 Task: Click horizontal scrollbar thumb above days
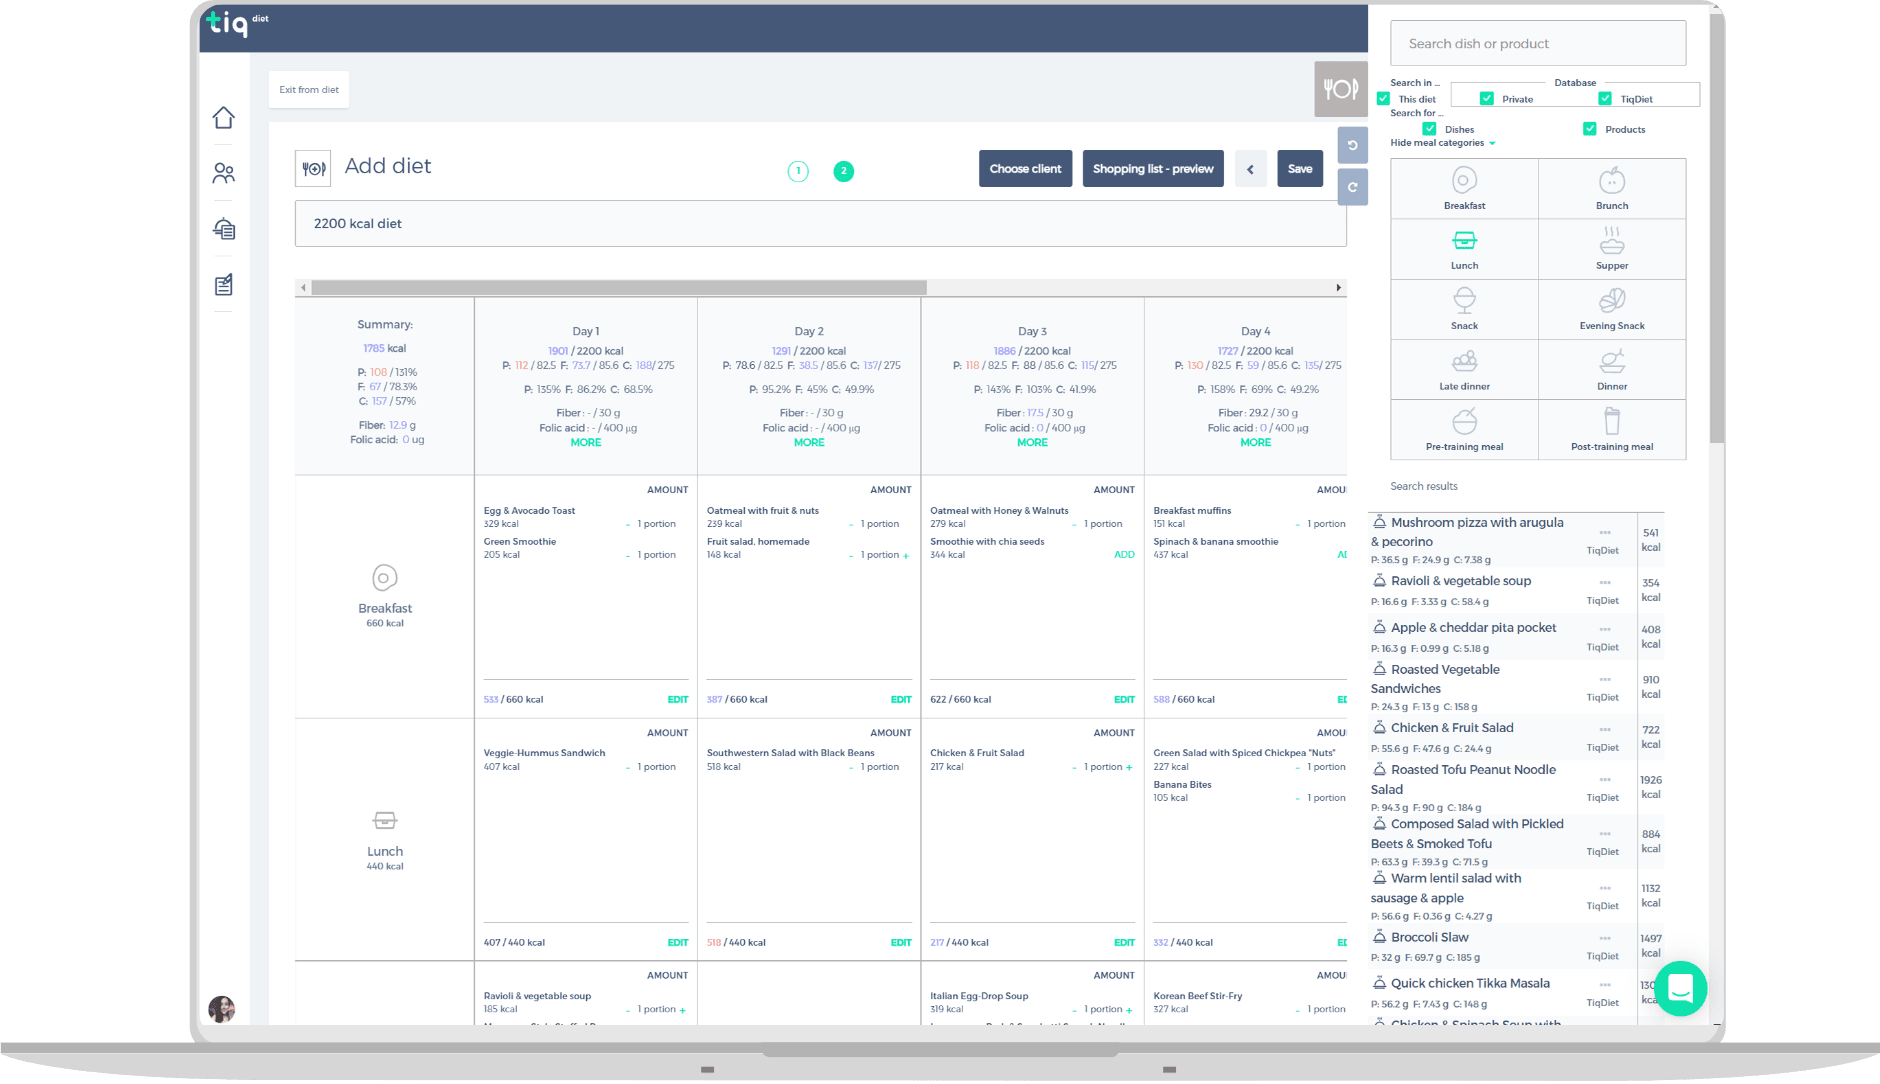(619, 288)
